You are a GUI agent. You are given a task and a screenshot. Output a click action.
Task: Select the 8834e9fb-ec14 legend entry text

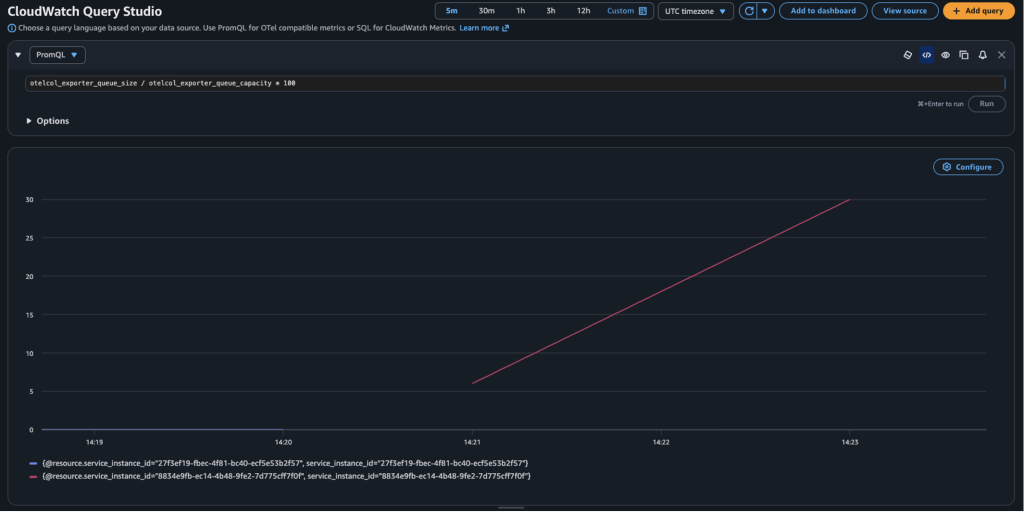tap(286, 477)
